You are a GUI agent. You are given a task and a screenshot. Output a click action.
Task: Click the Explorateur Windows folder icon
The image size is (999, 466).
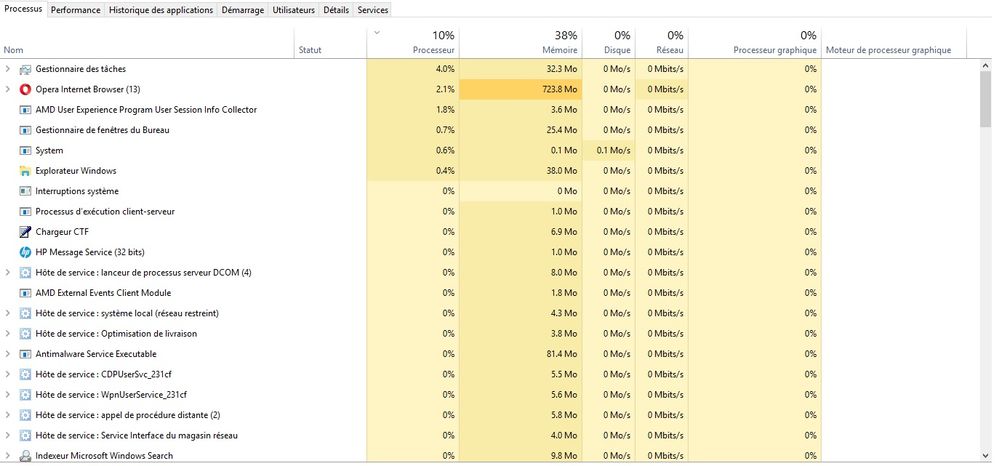coord(25,171)
